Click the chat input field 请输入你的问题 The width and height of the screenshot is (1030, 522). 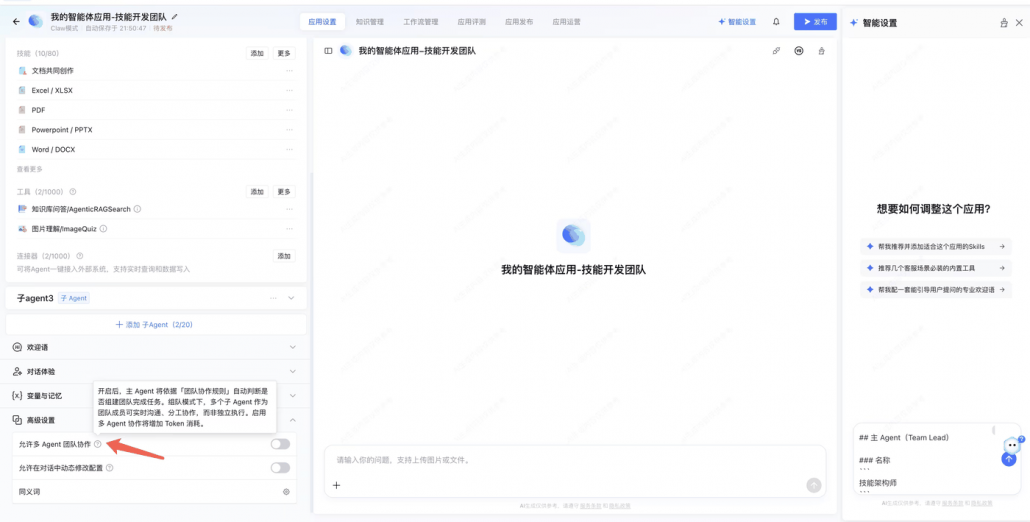pos(575,460)
